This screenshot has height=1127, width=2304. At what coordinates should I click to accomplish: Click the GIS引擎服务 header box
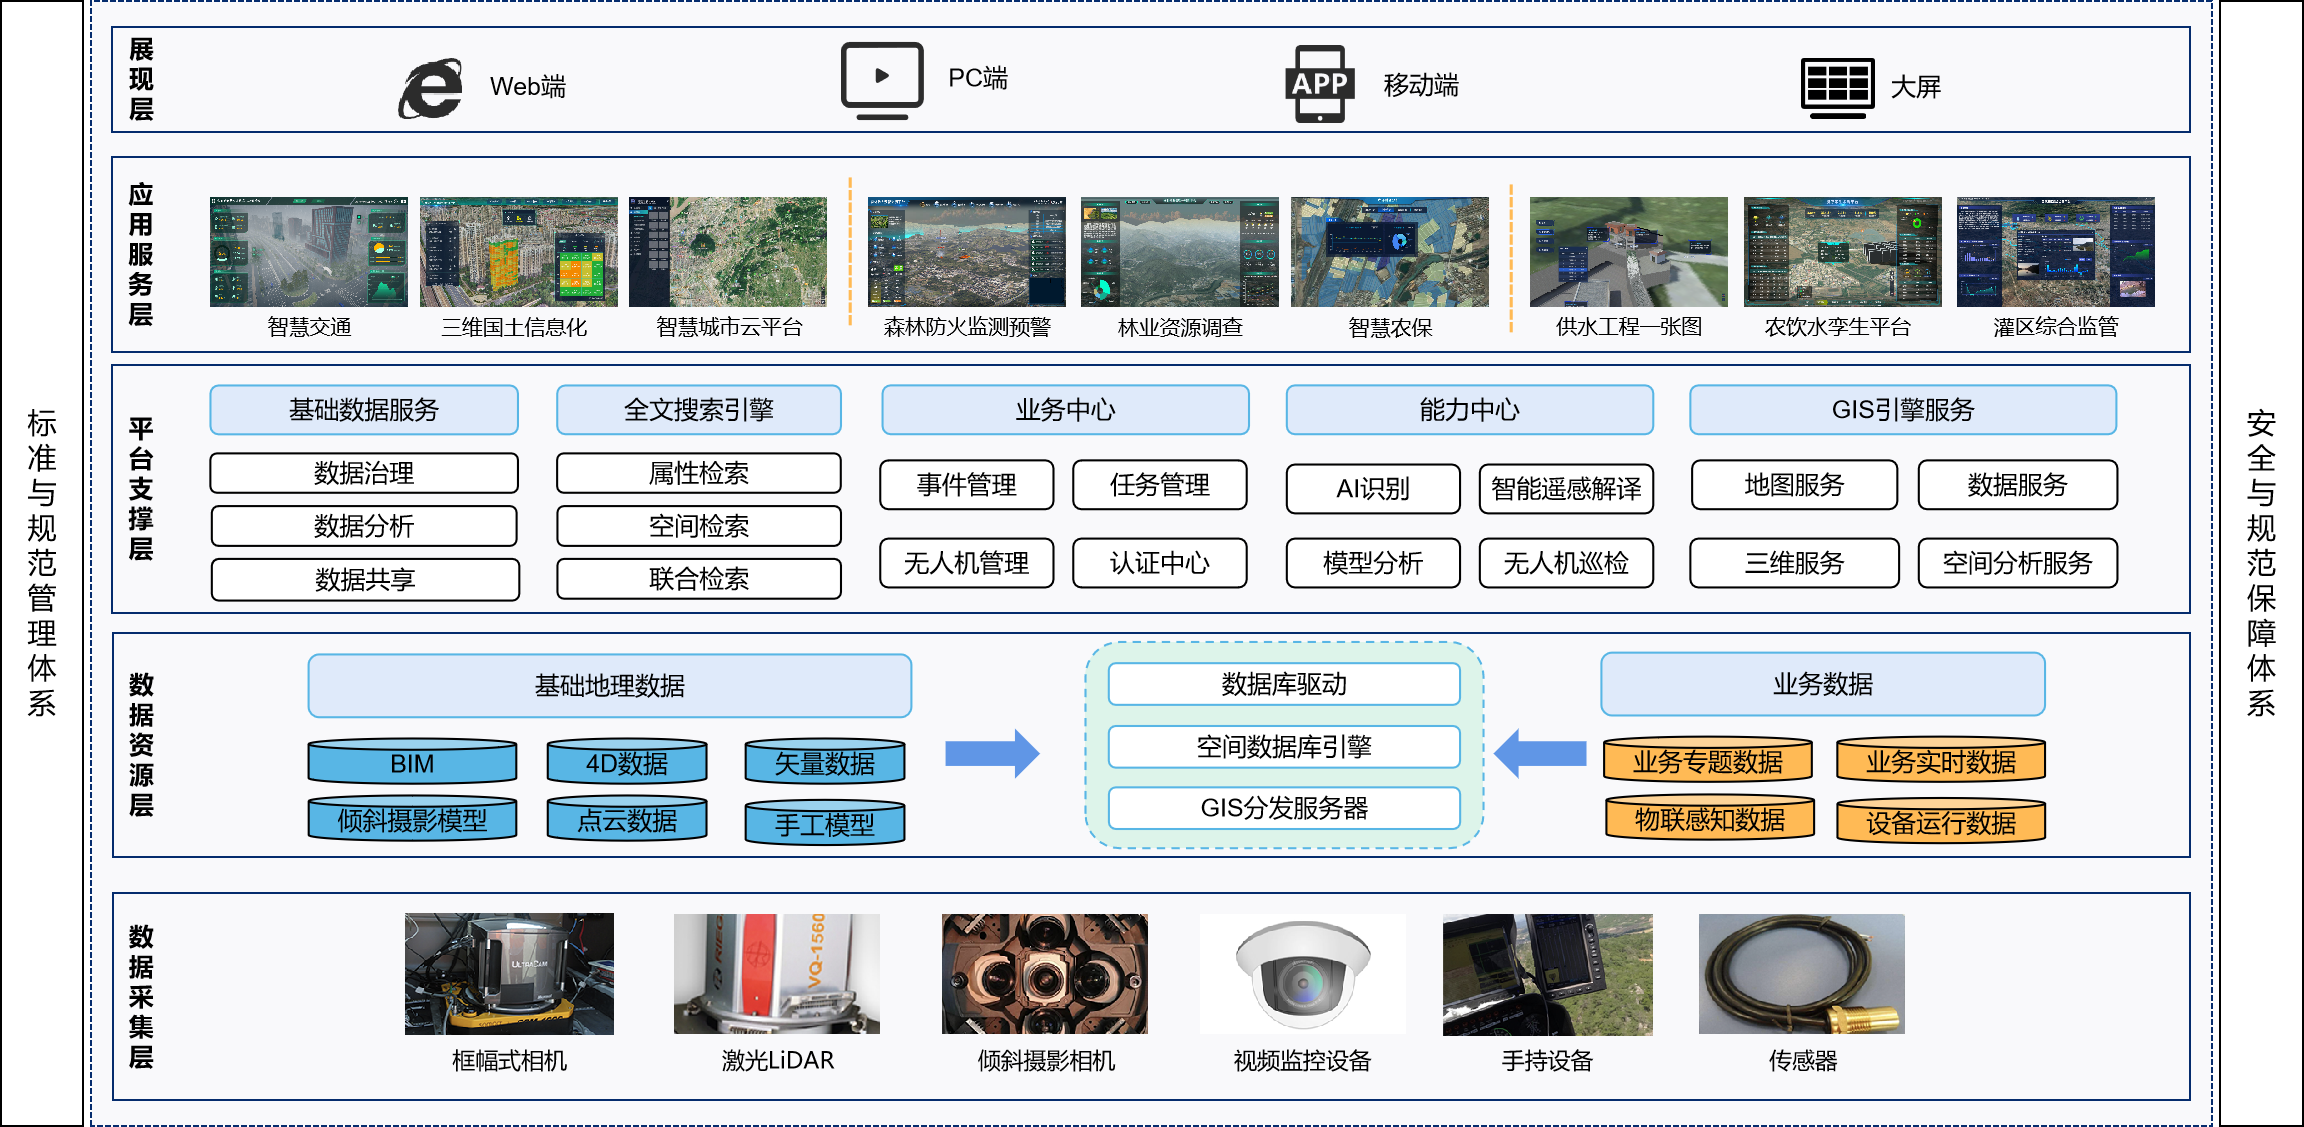pos(1902,410)
